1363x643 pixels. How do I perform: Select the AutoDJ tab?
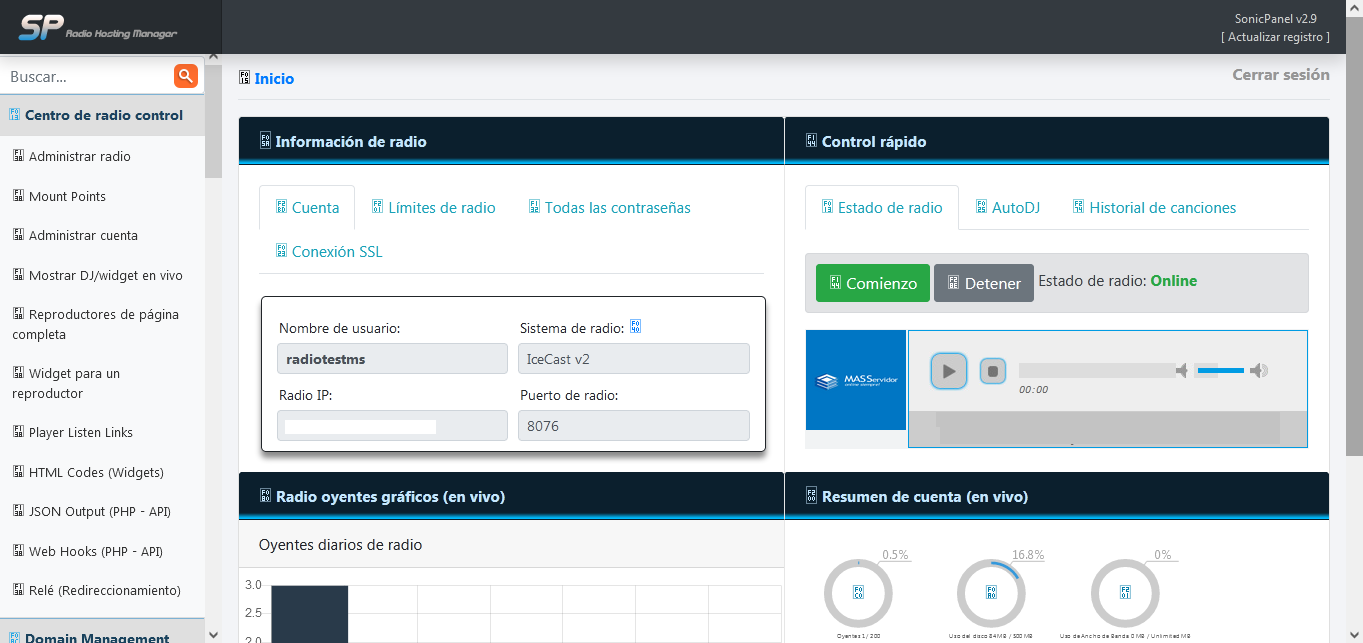point(1008,208)
